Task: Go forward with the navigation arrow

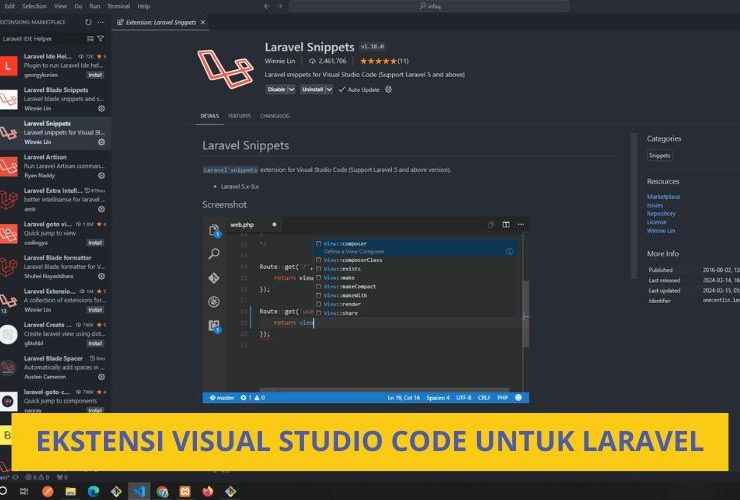Action: [279, 6]
